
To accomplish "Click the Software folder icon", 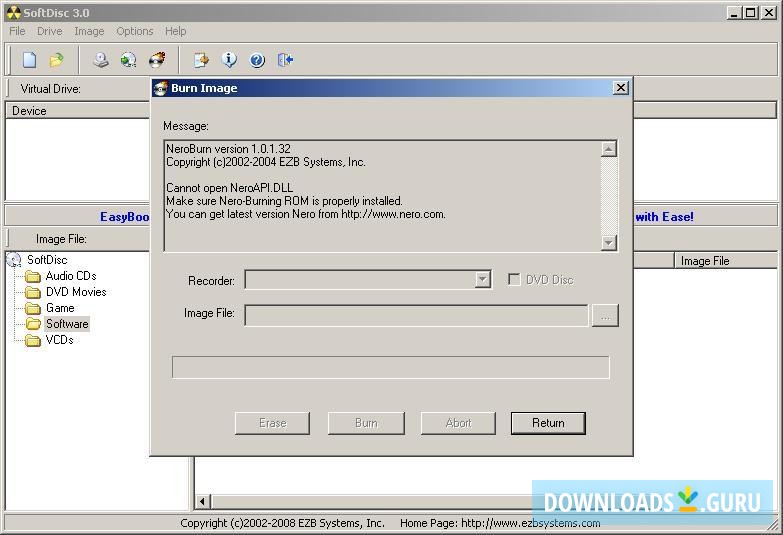I will 33,324.
